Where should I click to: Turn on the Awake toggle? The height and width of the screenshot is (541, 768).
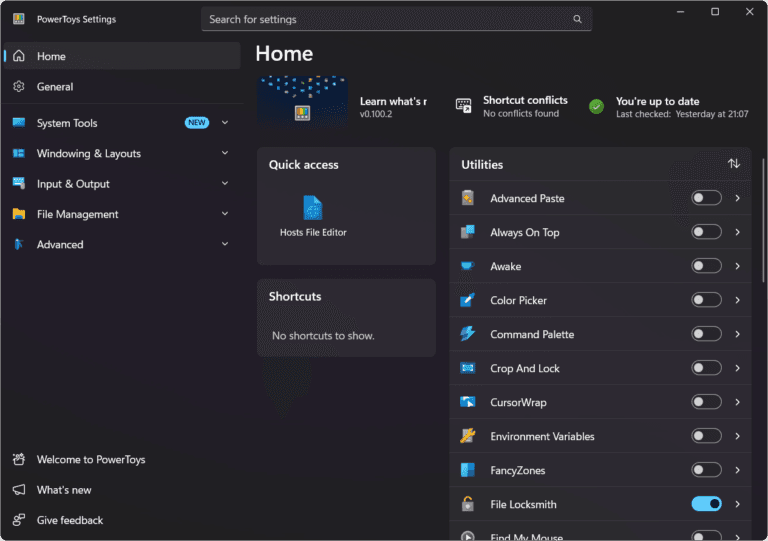[706, 266]
